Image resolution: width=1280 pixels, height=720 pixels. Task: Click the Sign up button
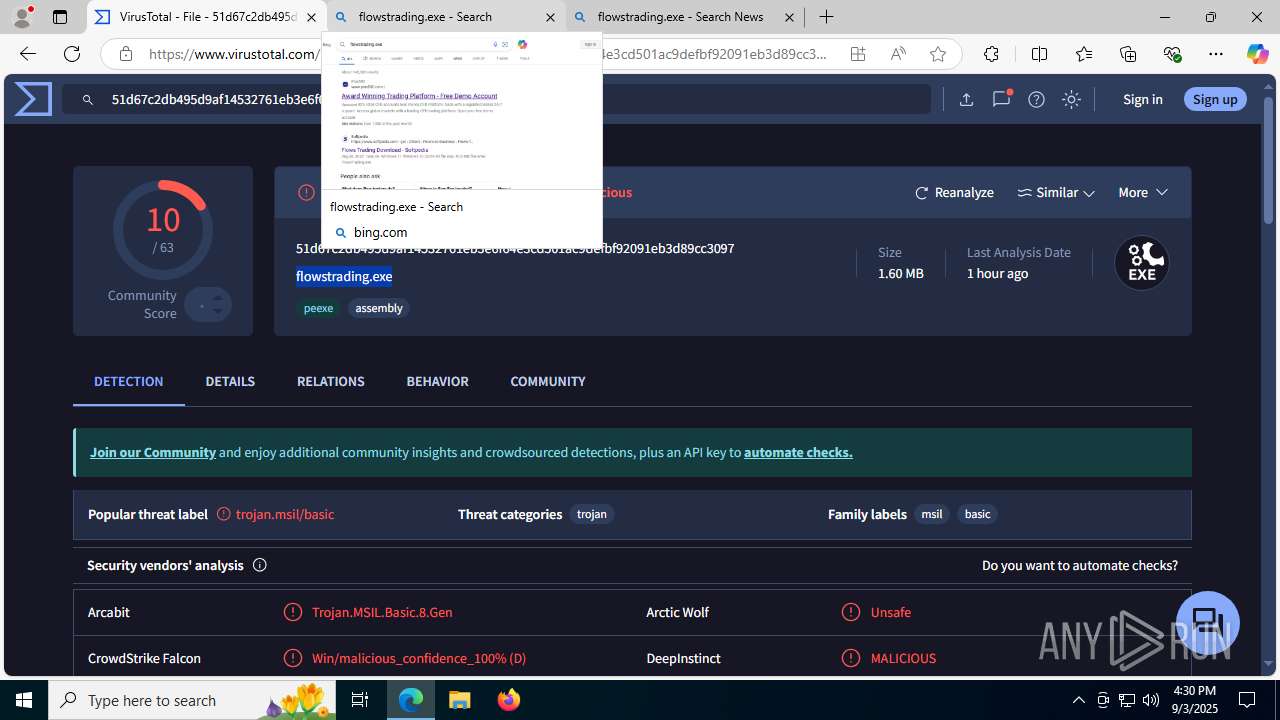tap(1215, 99)
